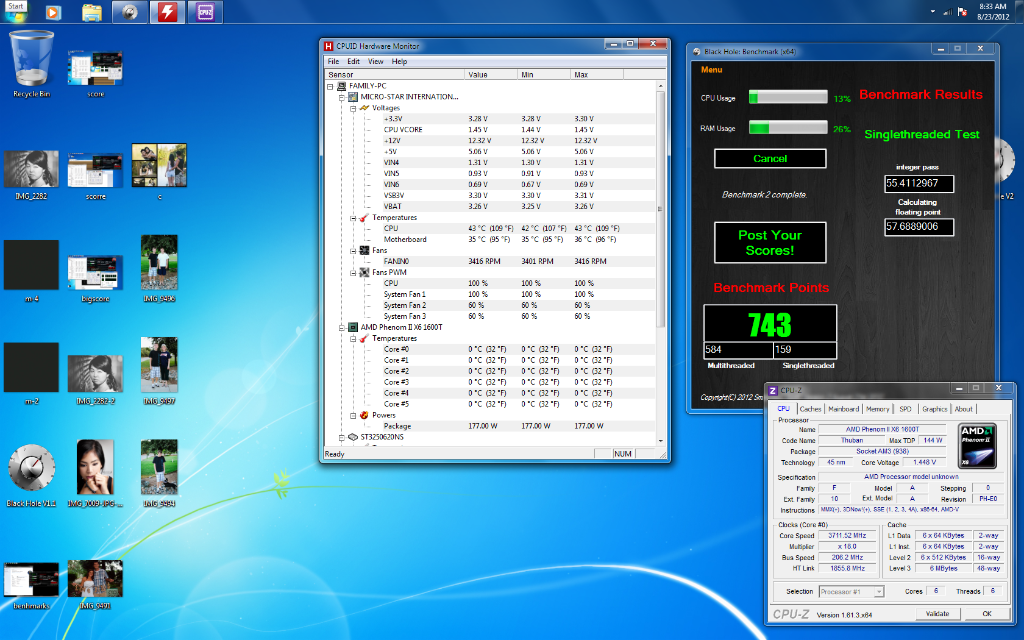Collapse the MICRO-STAR INTERNATIONAL node
This screenshot has width=1024, height=640.
point(342,97)
